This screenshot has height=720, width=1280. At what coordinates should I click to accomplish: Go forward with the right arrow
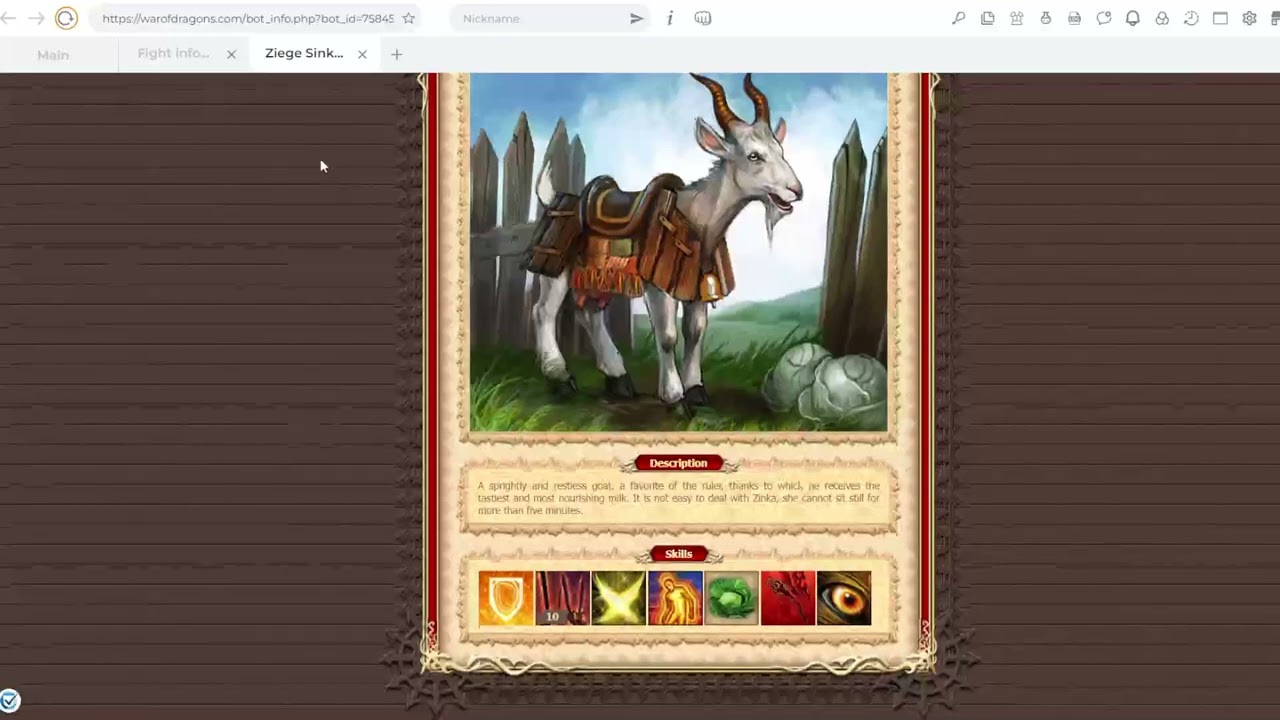click(36, 18)
